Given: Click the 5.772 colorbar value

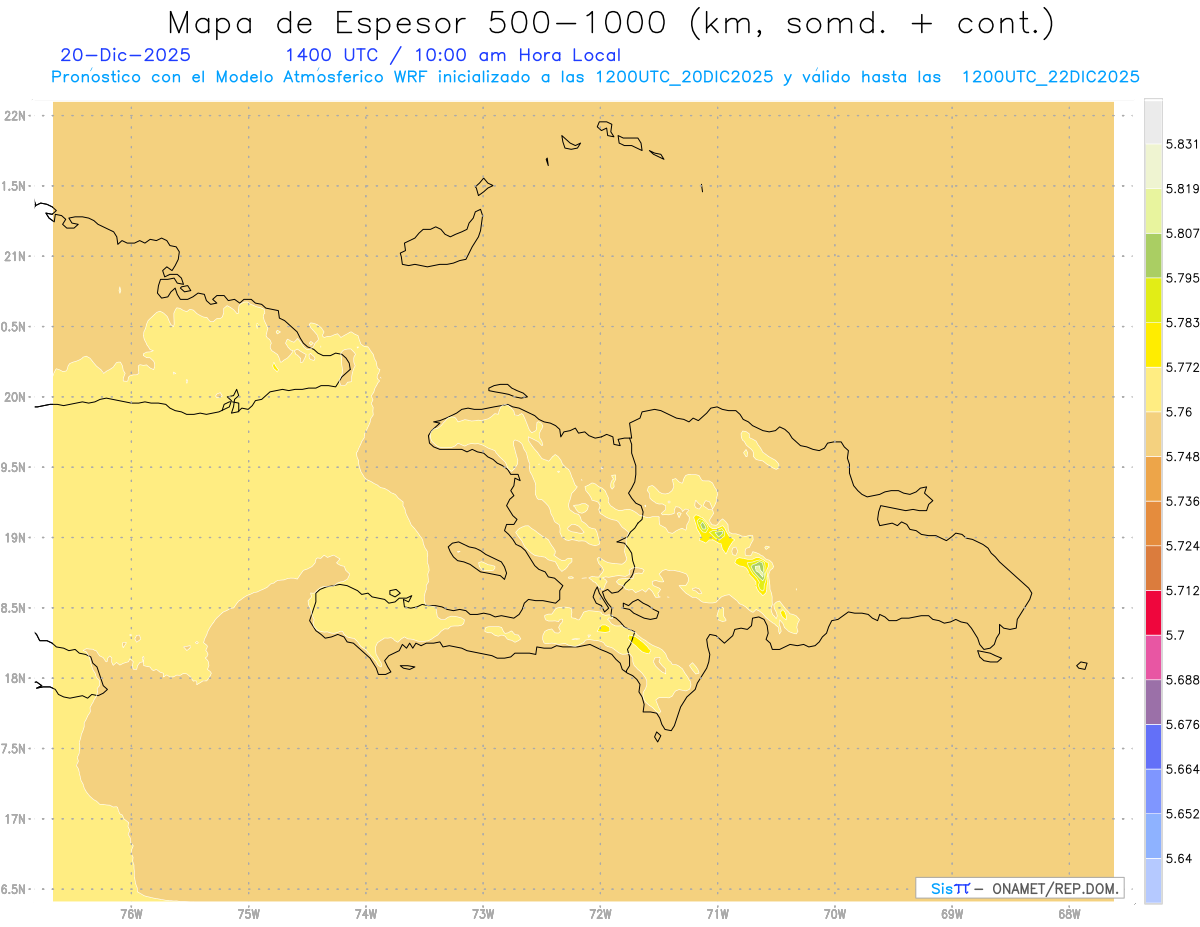Looking at the screenshot, I should (x=1182, y=367).
